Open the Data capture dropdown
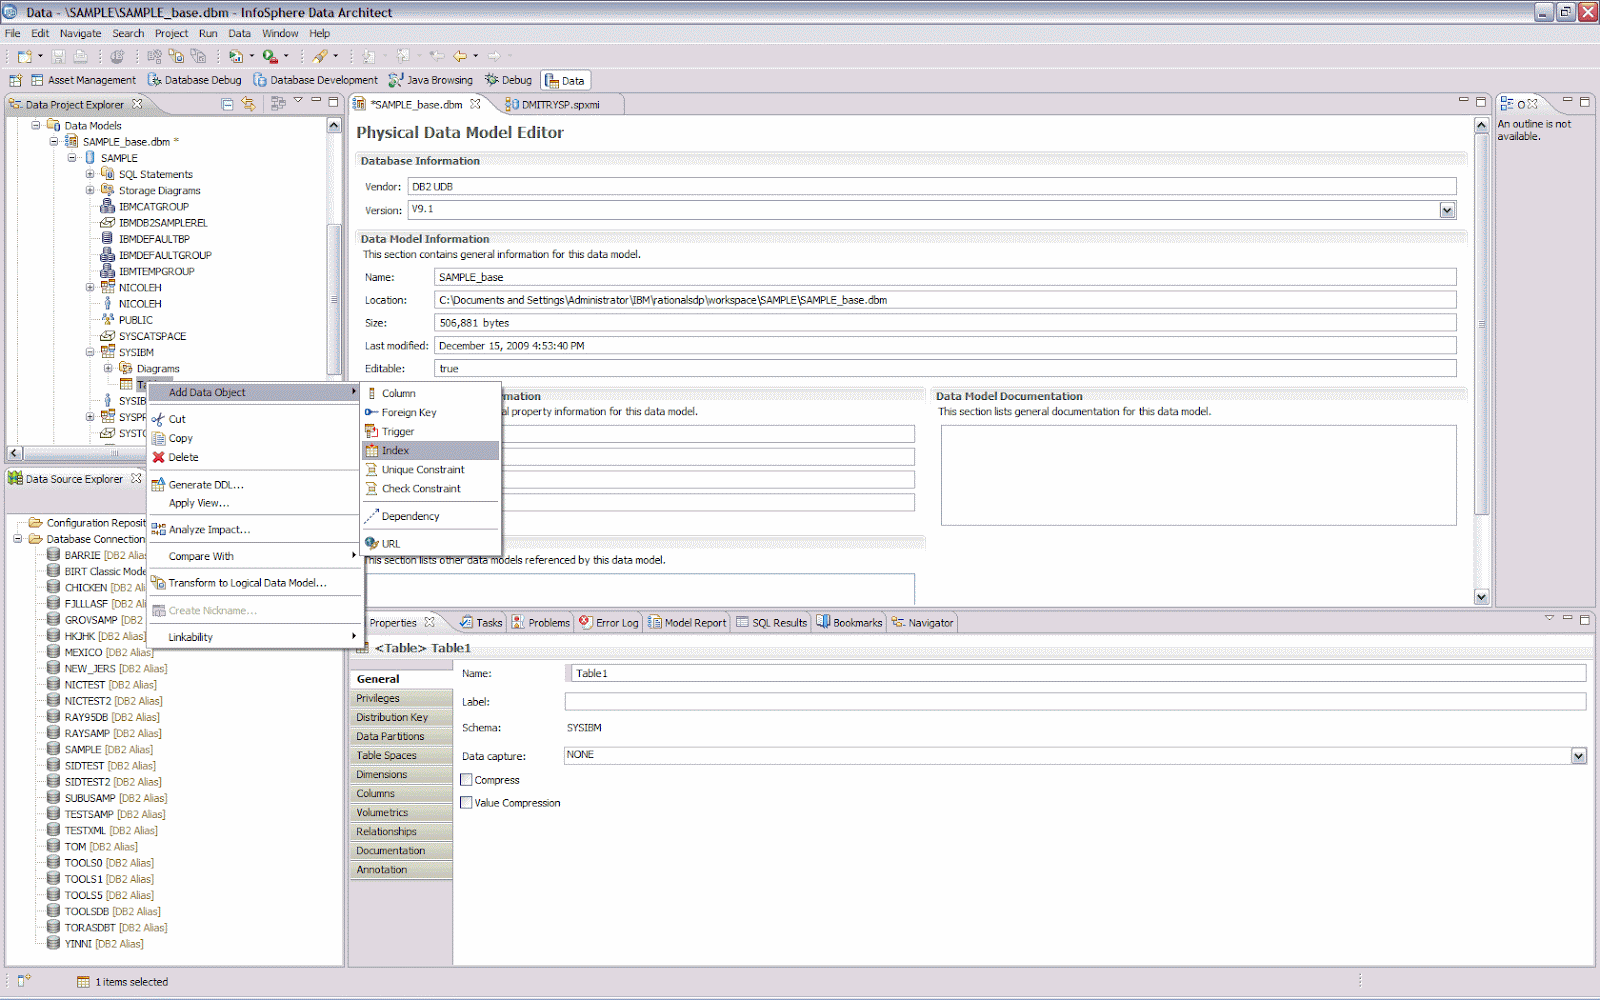This screenshot has width=1600, height=1000. [1579, 756]
